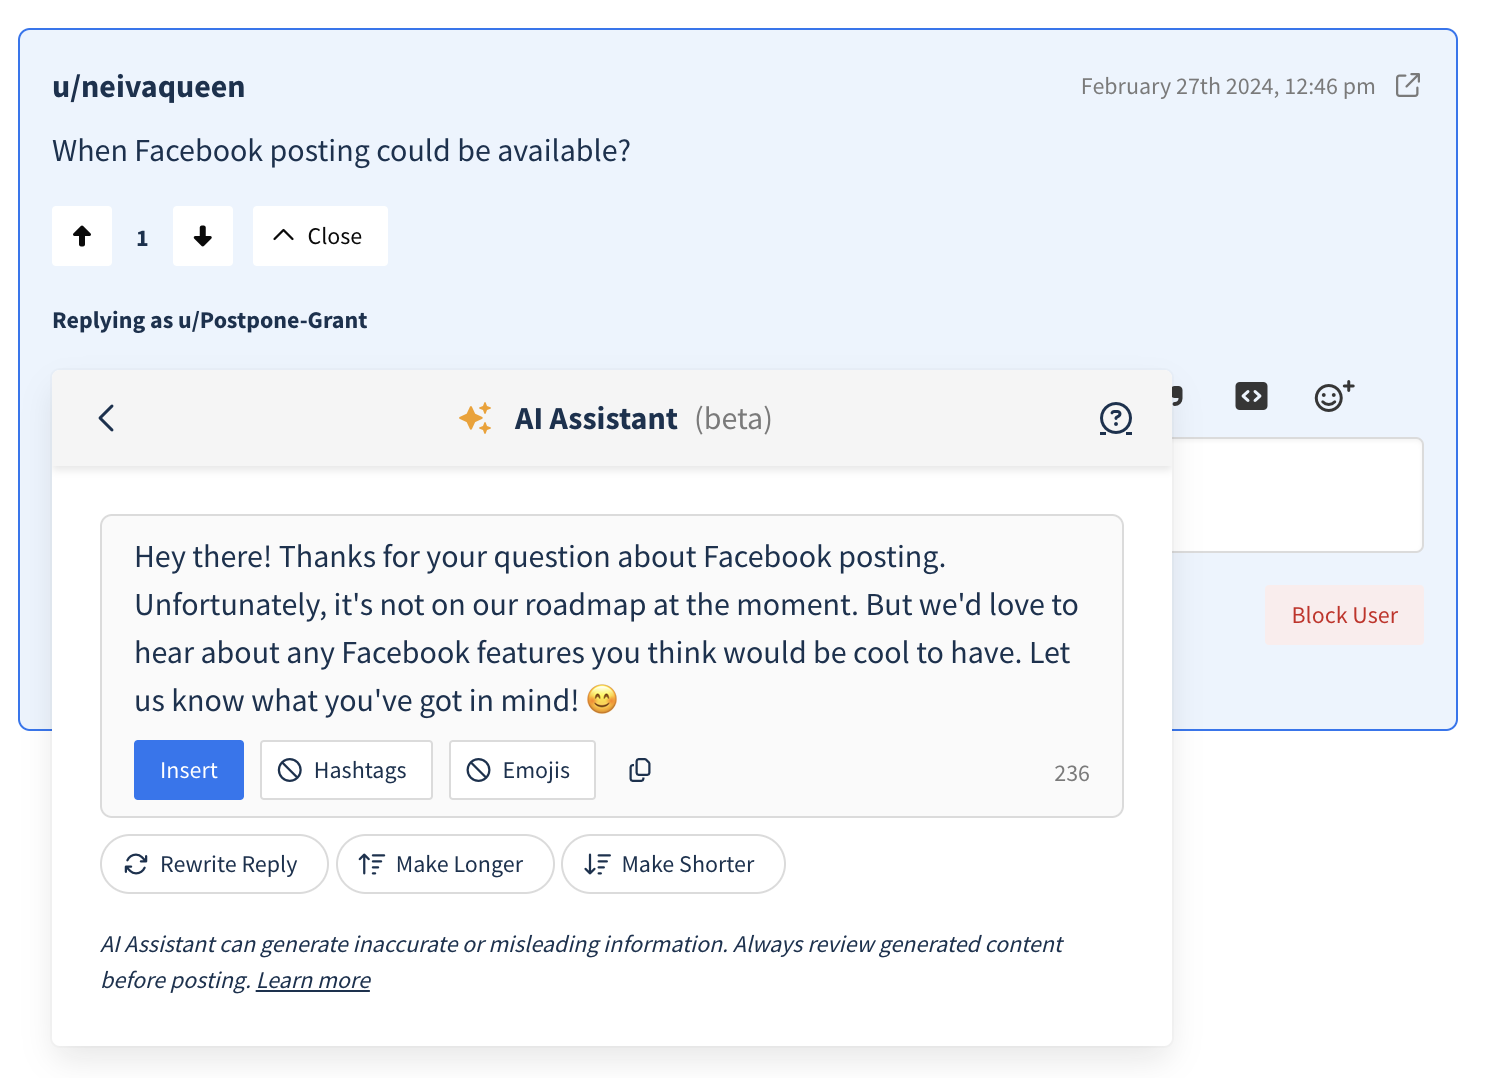1490x1078 pixels.
Task: Downvote the comment from u/neivaqueen
Action: click(x=203, y=236)
